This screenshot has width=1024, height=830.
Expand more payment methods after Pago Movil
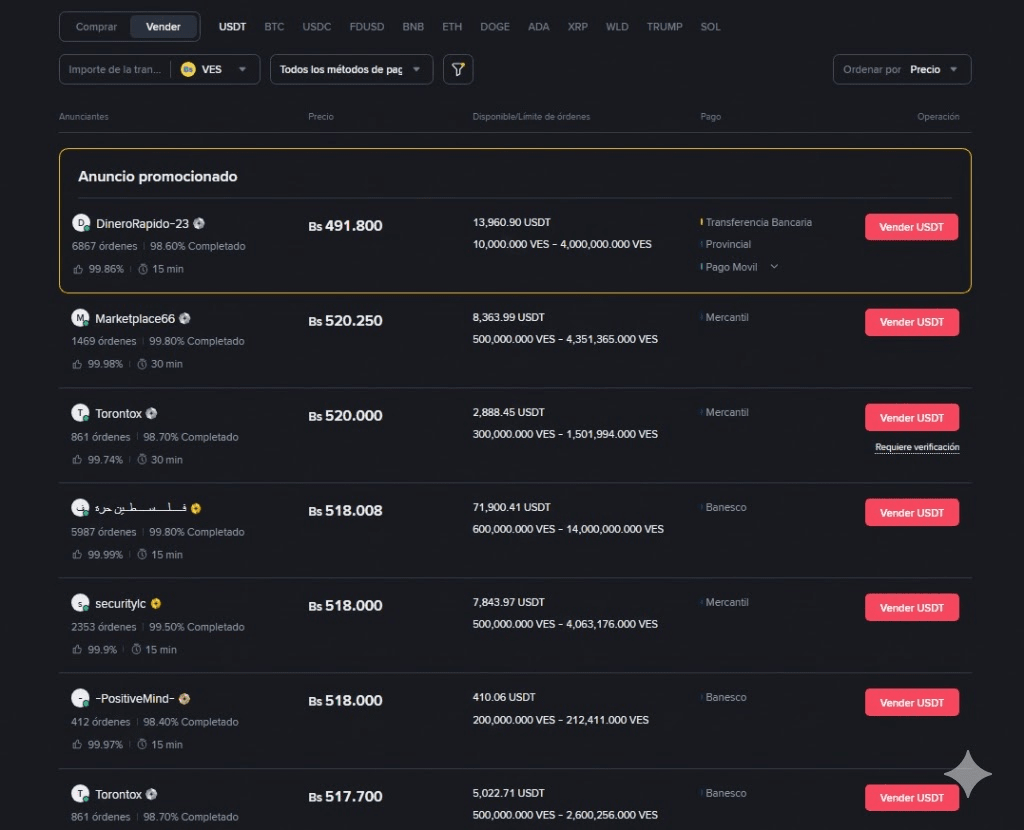[x=774, y=267]
